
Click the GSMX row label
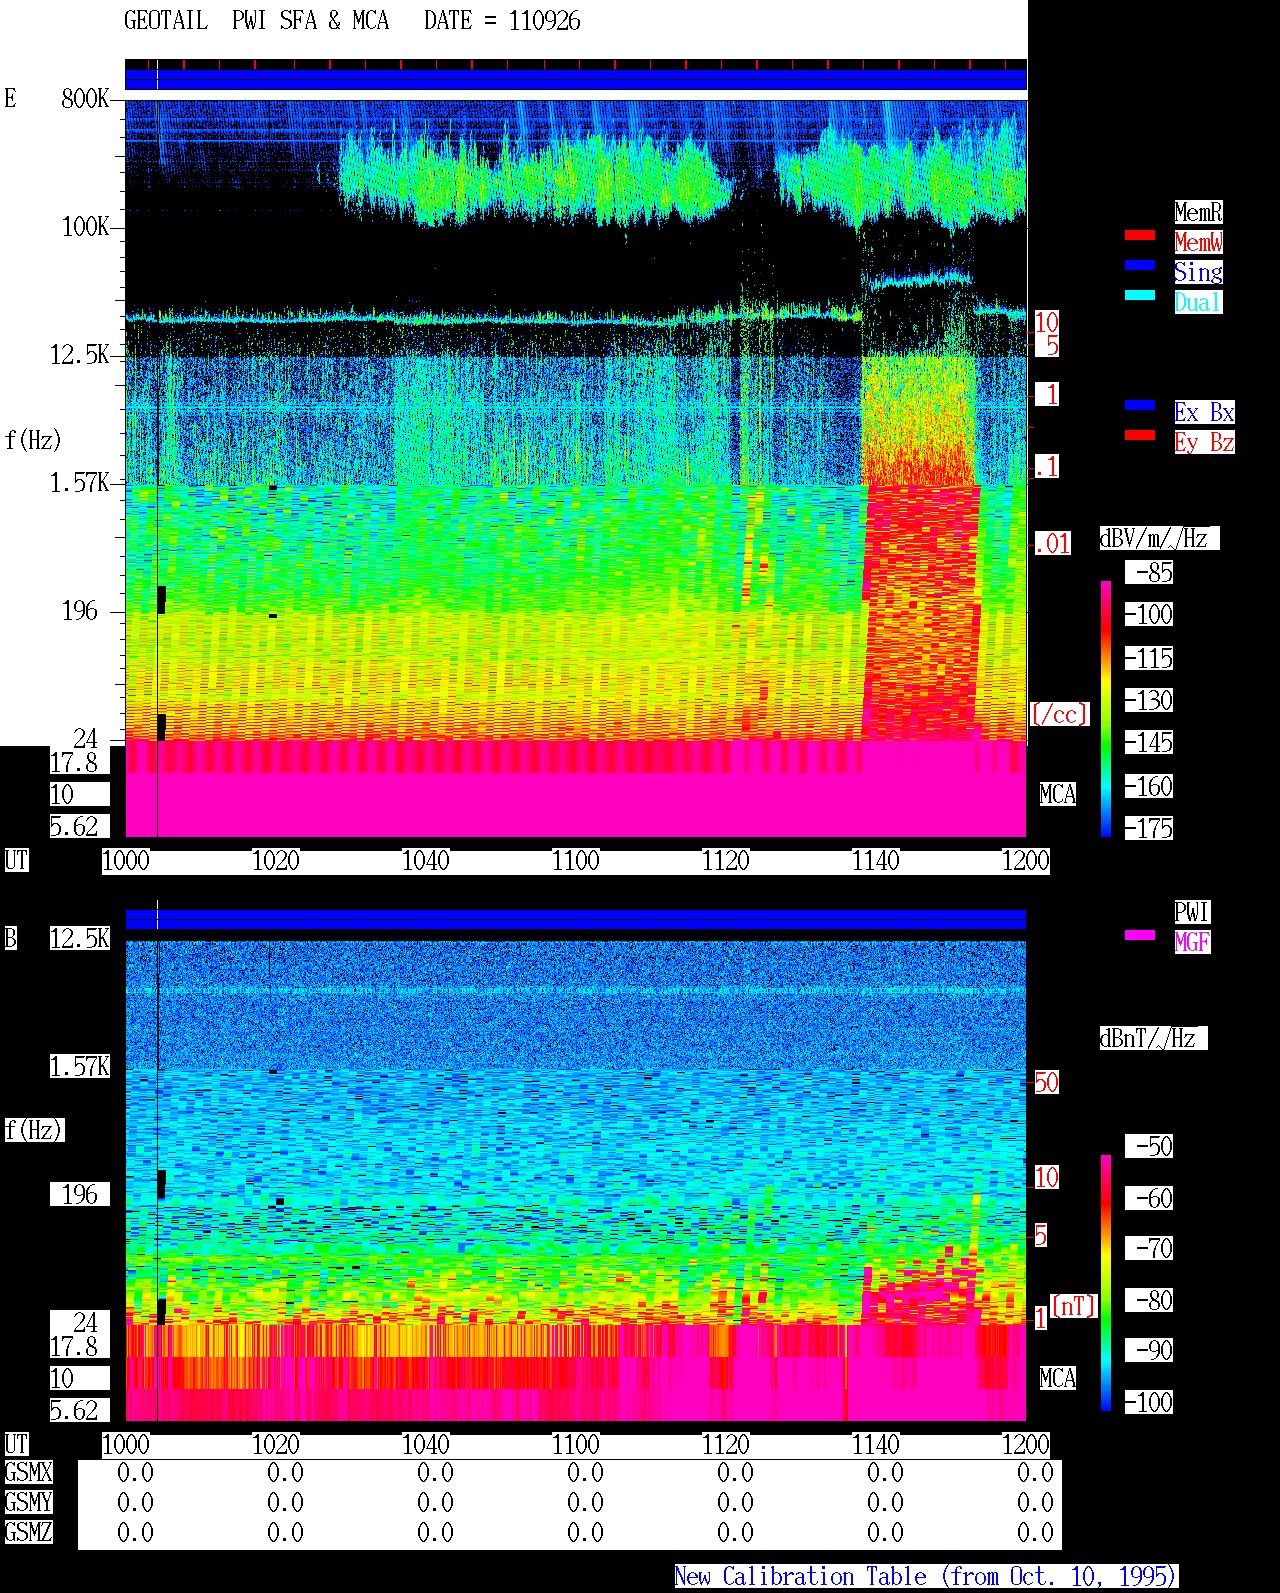[28, 1473]
